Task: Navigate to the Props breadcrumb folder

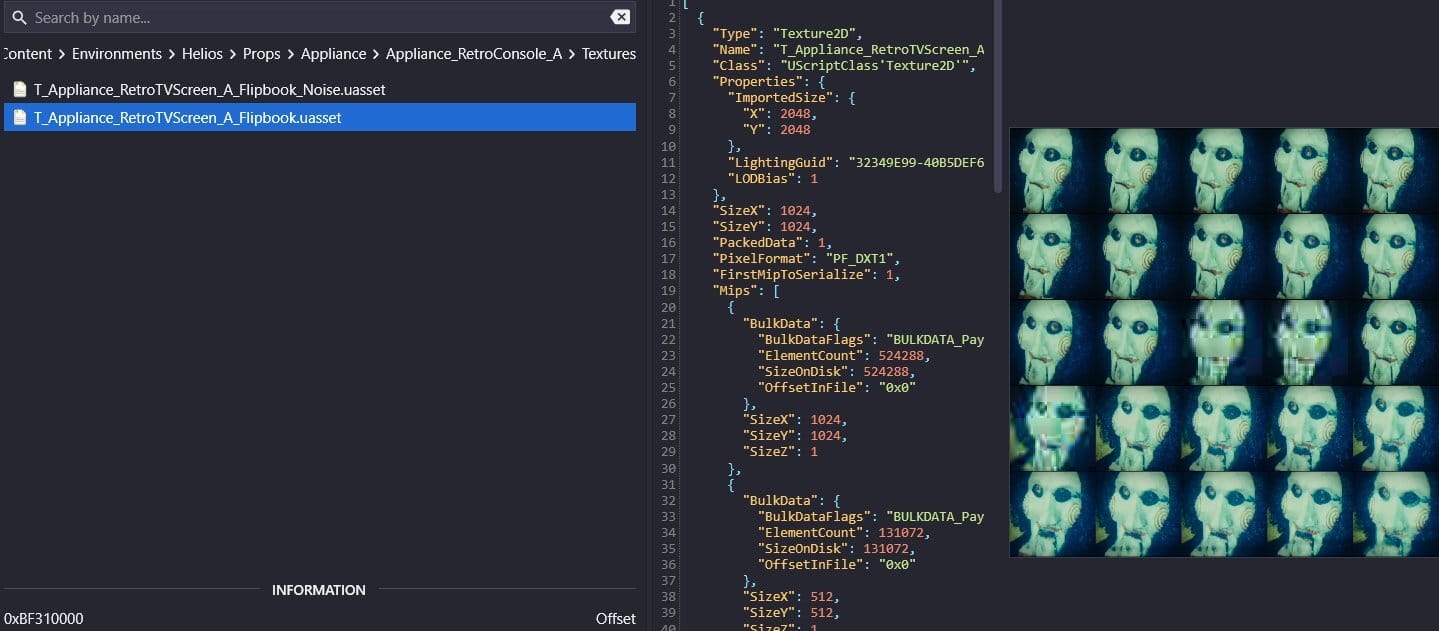Action: pos(262,54)
